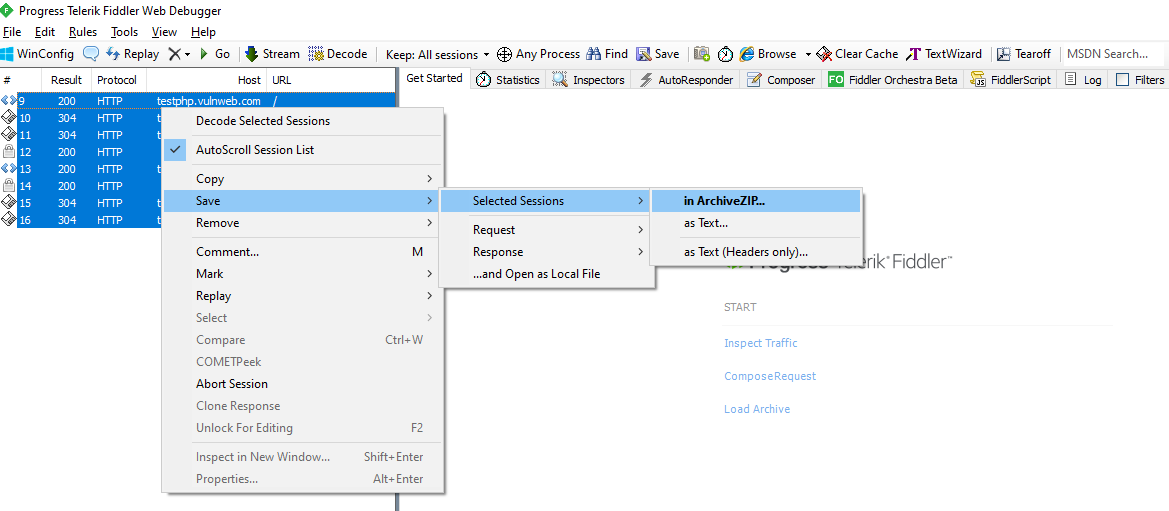Choose Decode Selected Sessions
Image resolution: width=1169 pixels, height=511 pixels.
[303, 121]
